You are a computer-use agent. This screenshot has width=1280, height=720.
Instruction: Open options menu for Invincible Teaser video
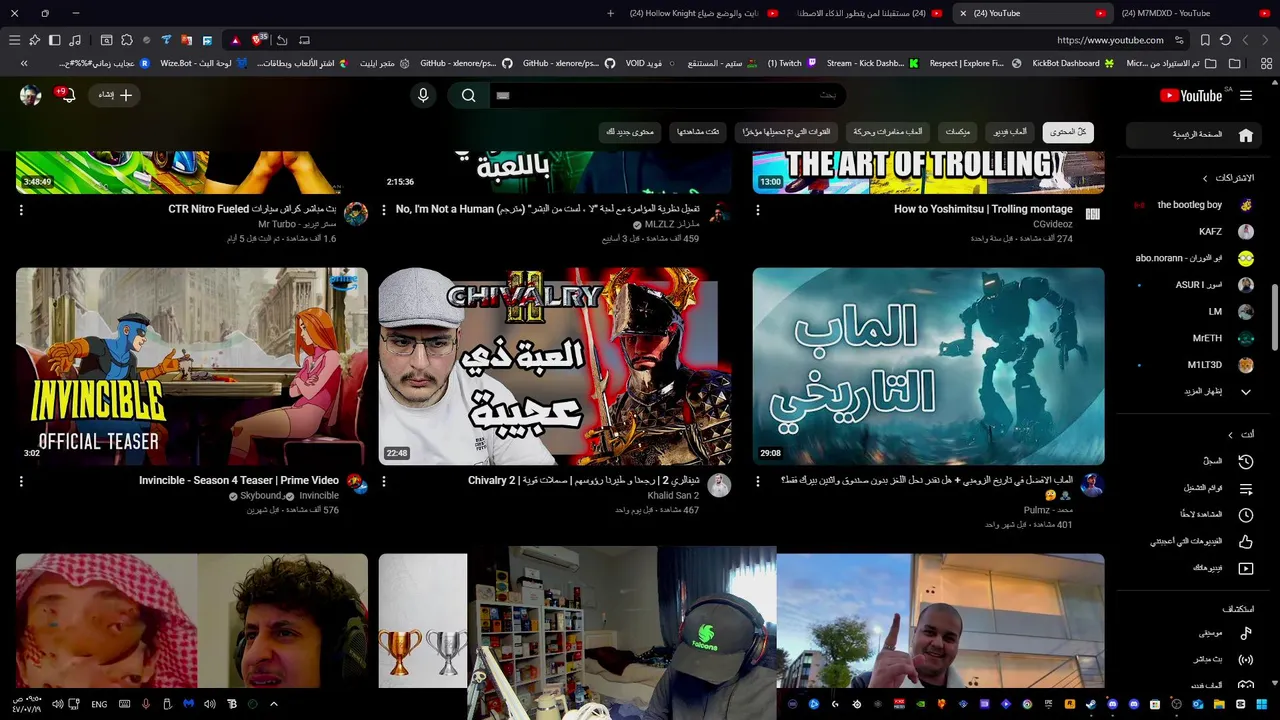point(21,481)
